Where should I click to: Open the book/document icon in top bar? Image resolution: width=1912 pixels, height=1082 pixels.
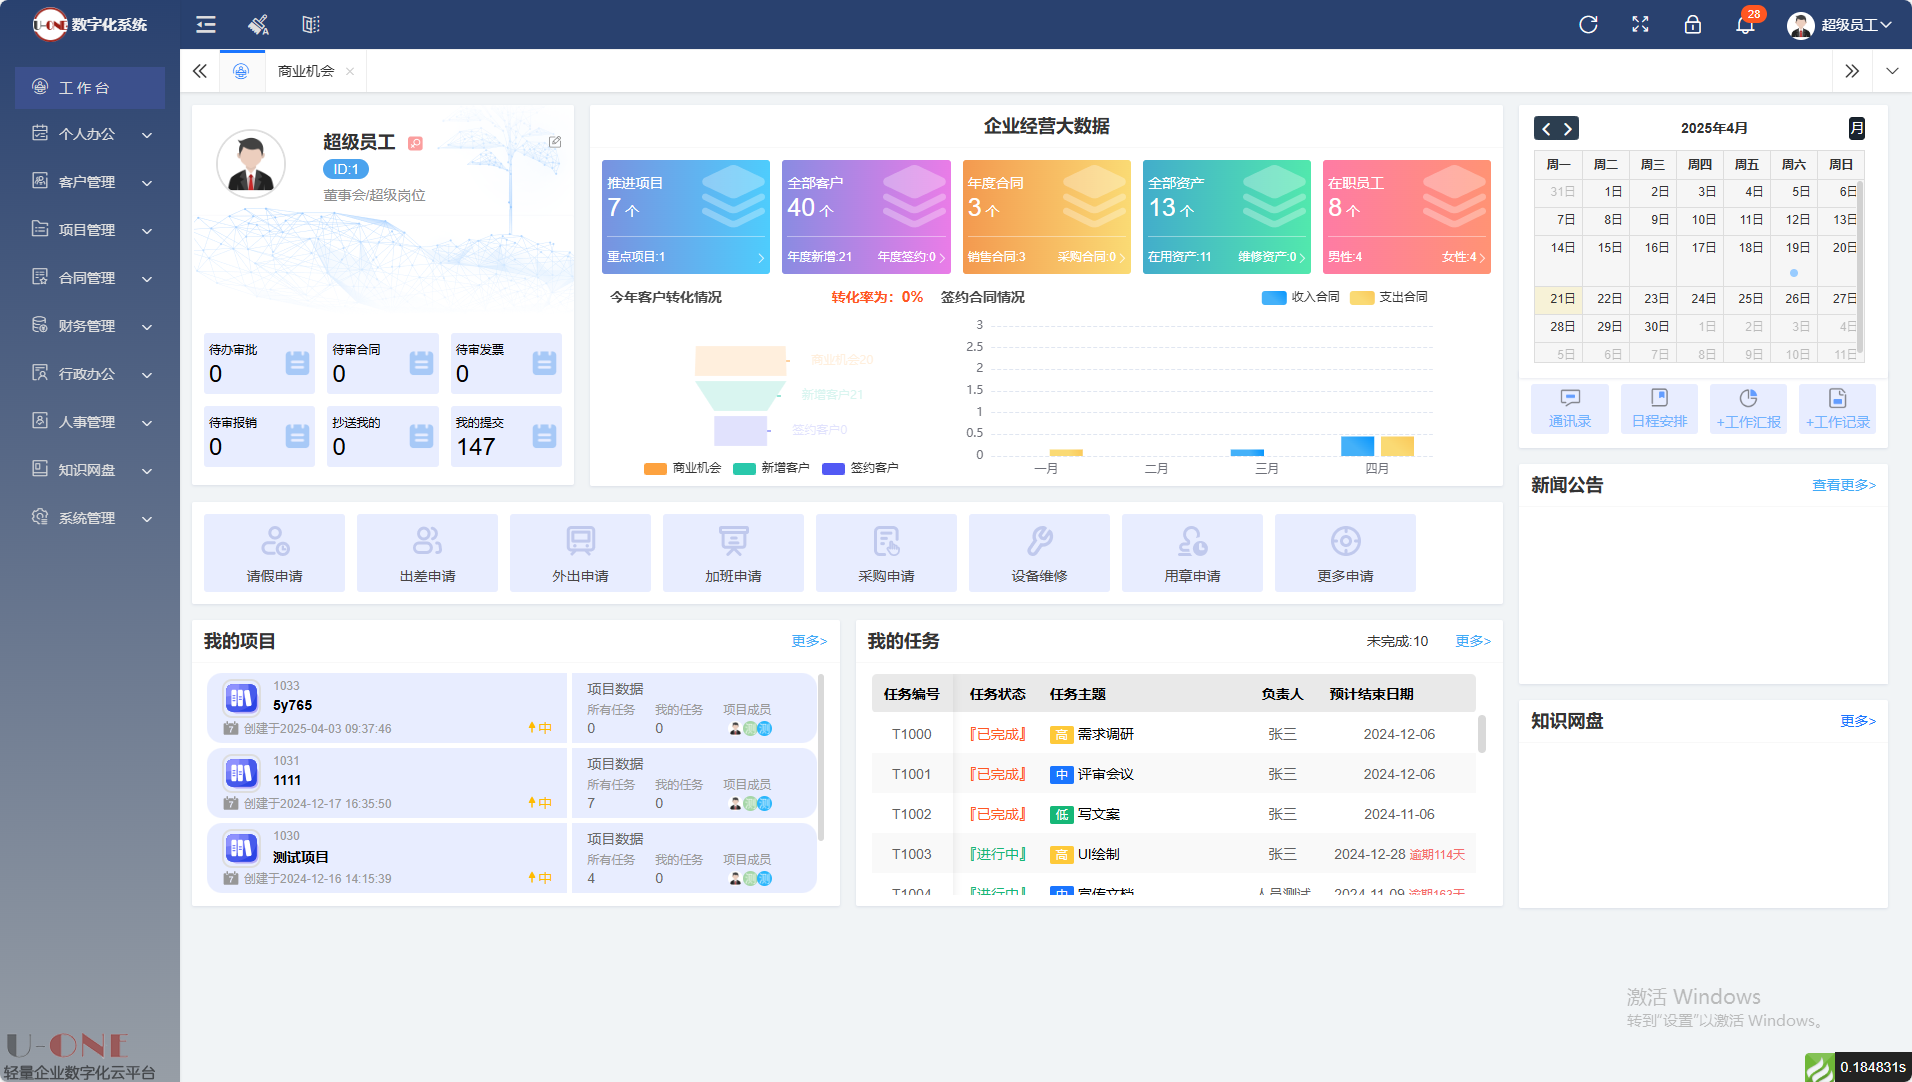tap(311, 24)
